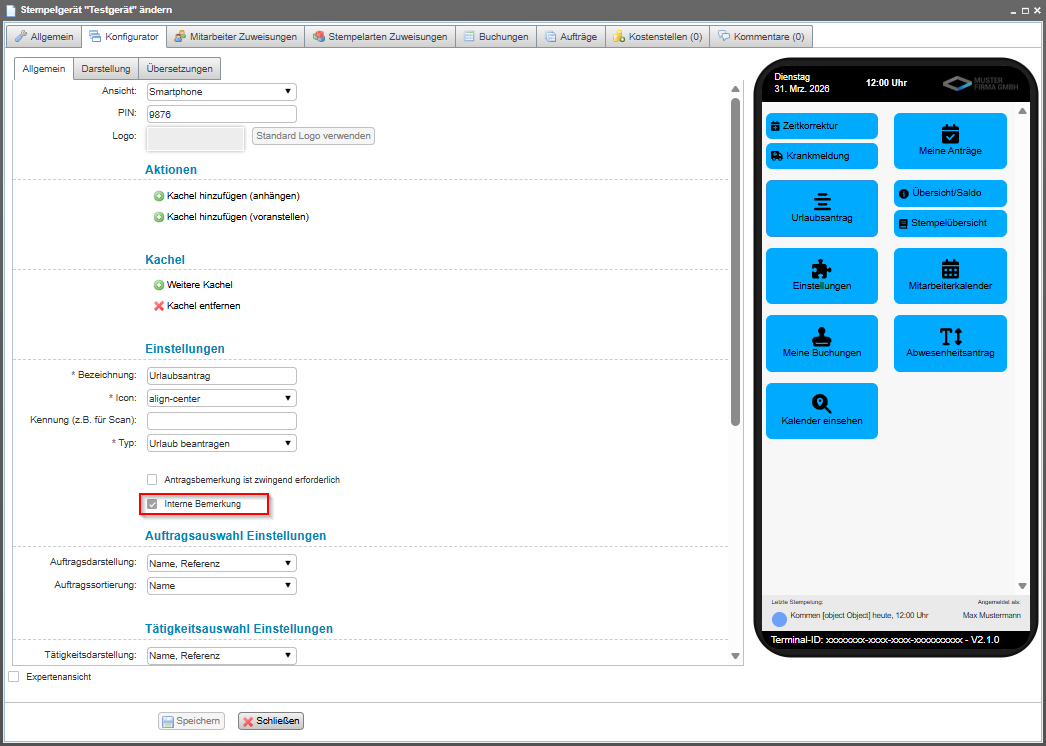The width and height of the screenshot is (1046, 746).
Task: Tap the Mitarbeiterkalender calendar tile
Action: pyautogui.click(x=950, y=275)
